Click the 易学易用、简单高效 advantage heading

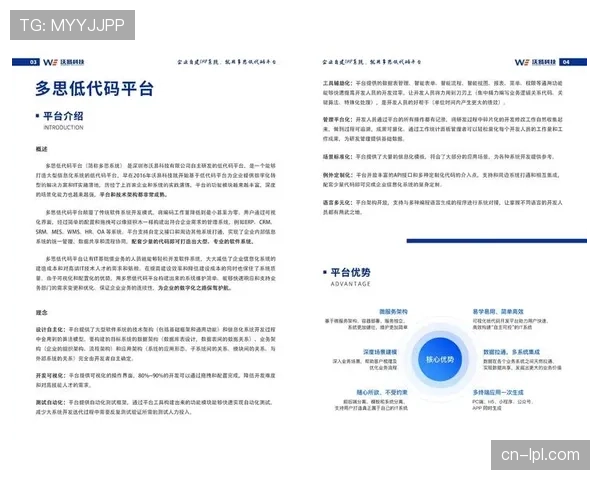498,312
